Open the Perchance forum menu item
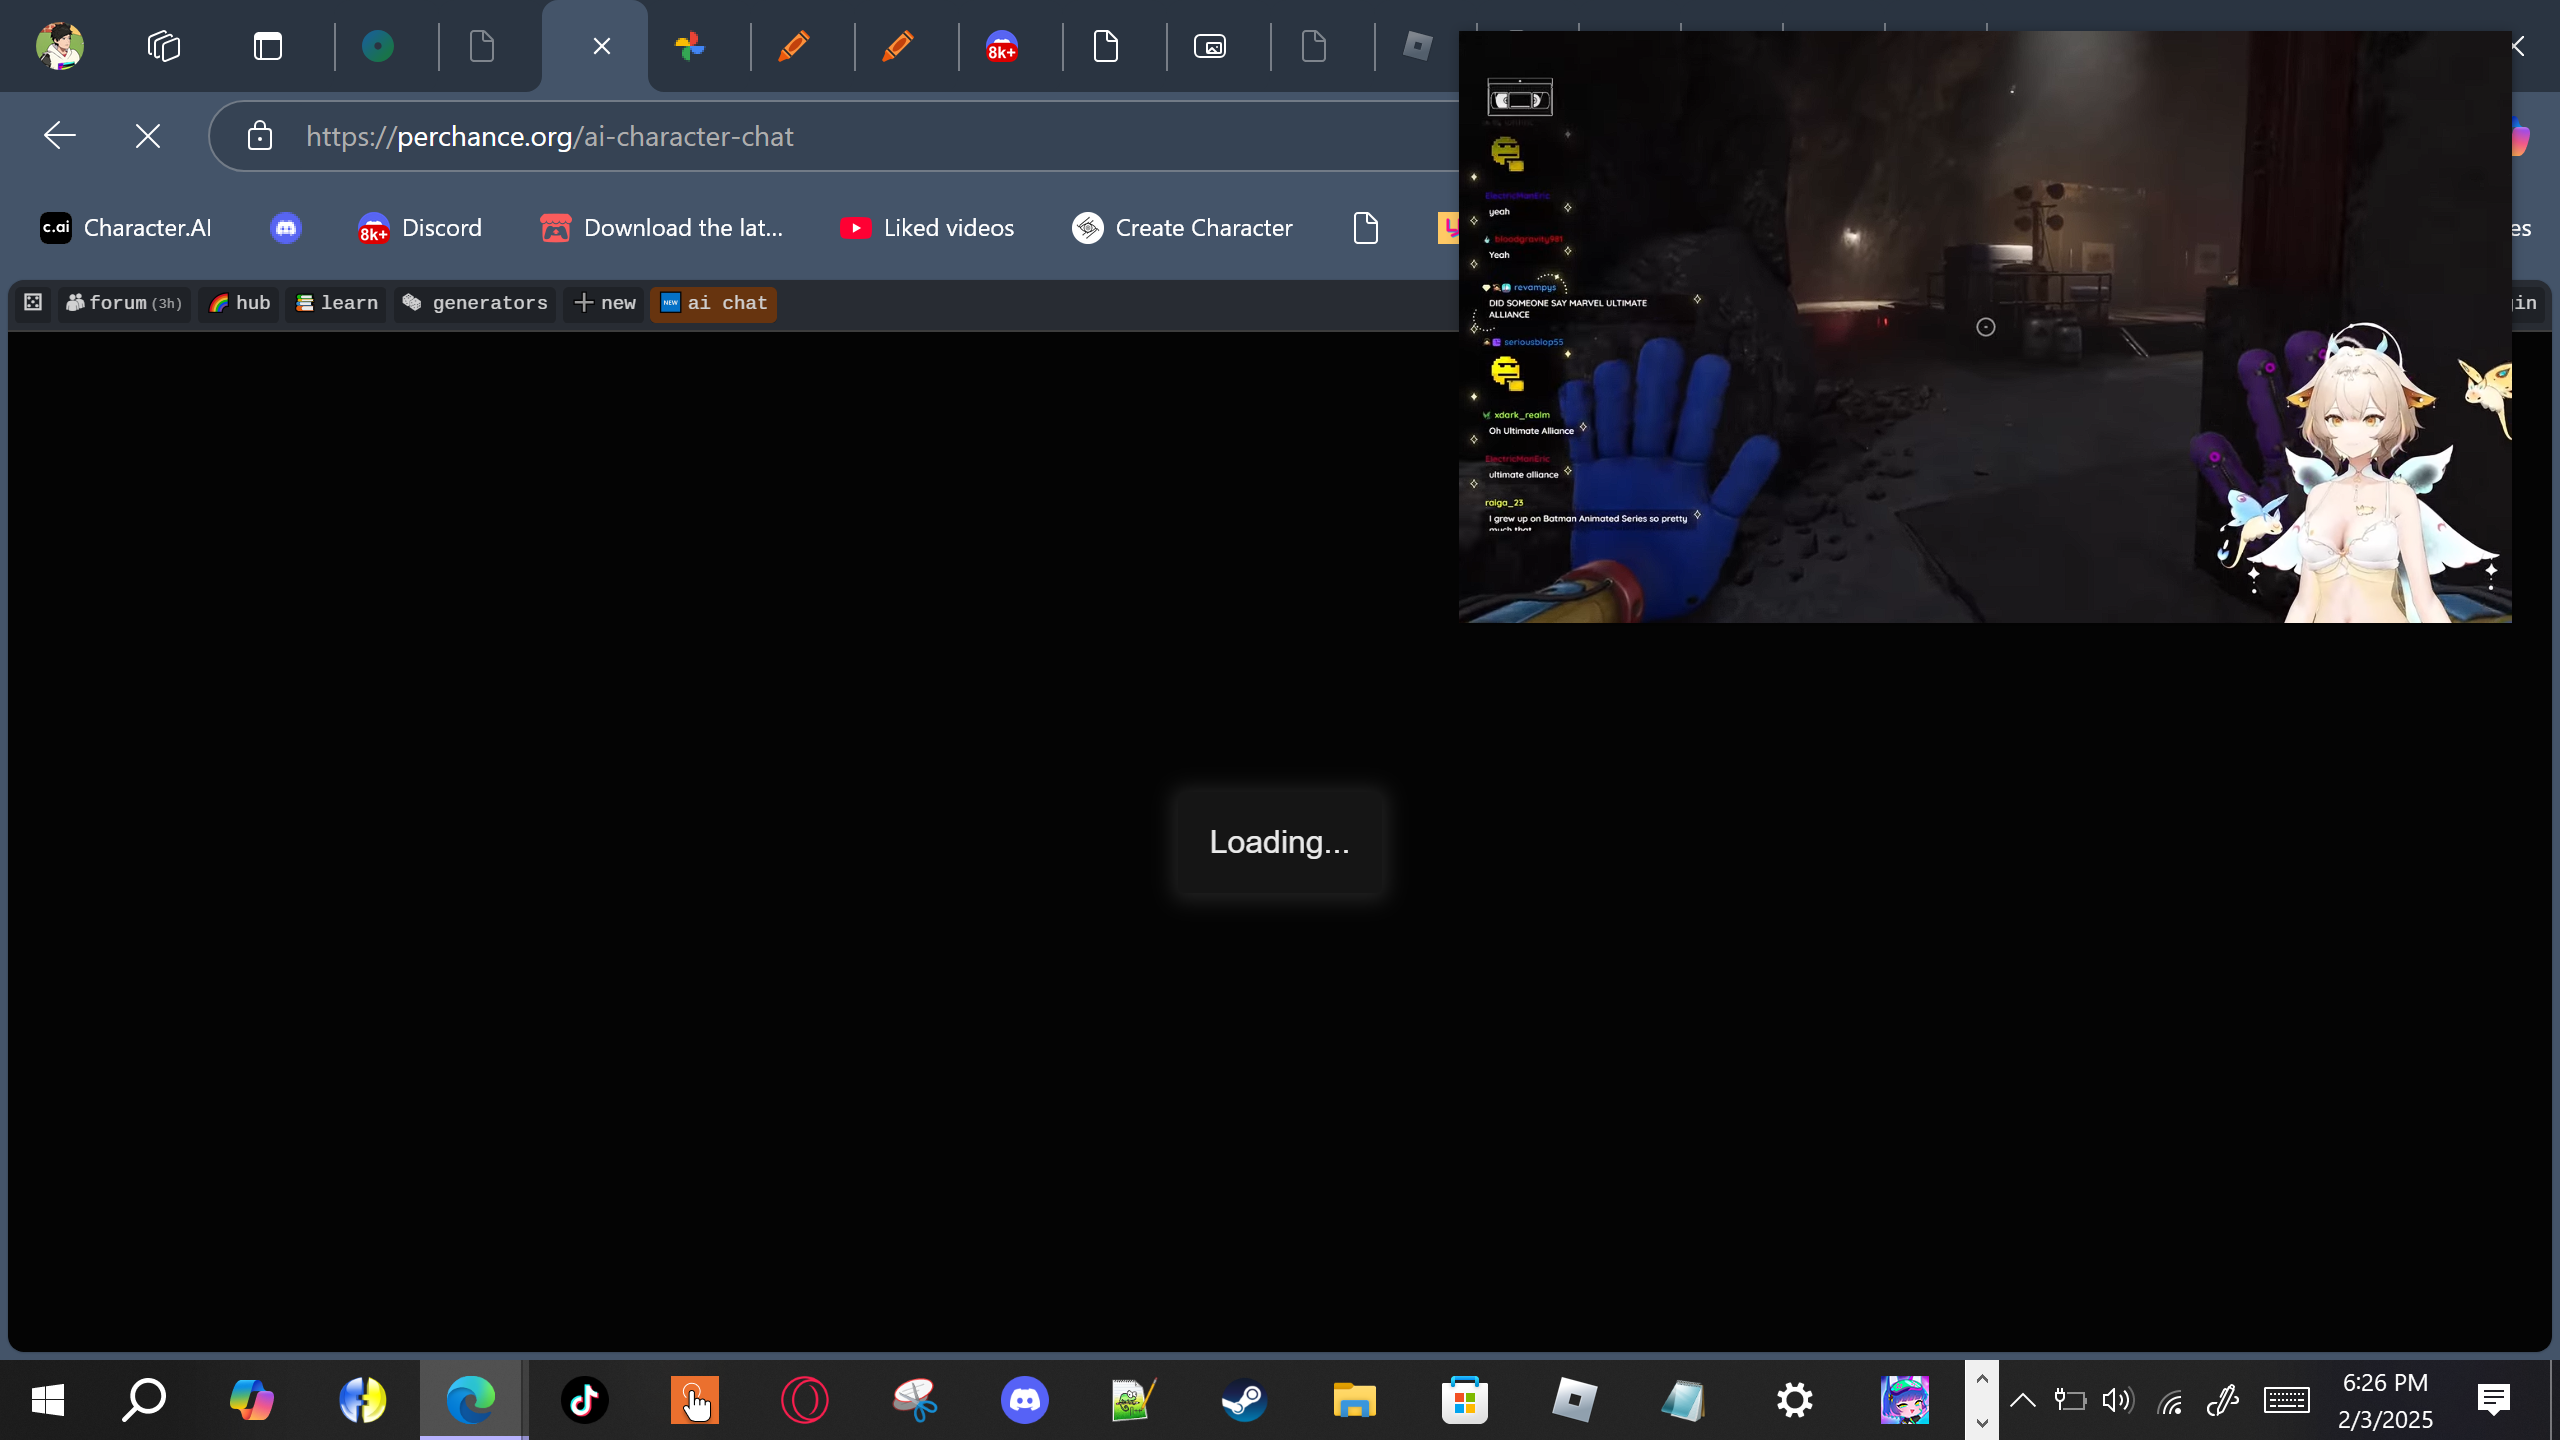The width and height of the screenshot is (2560, 1440). pos(124,303)
